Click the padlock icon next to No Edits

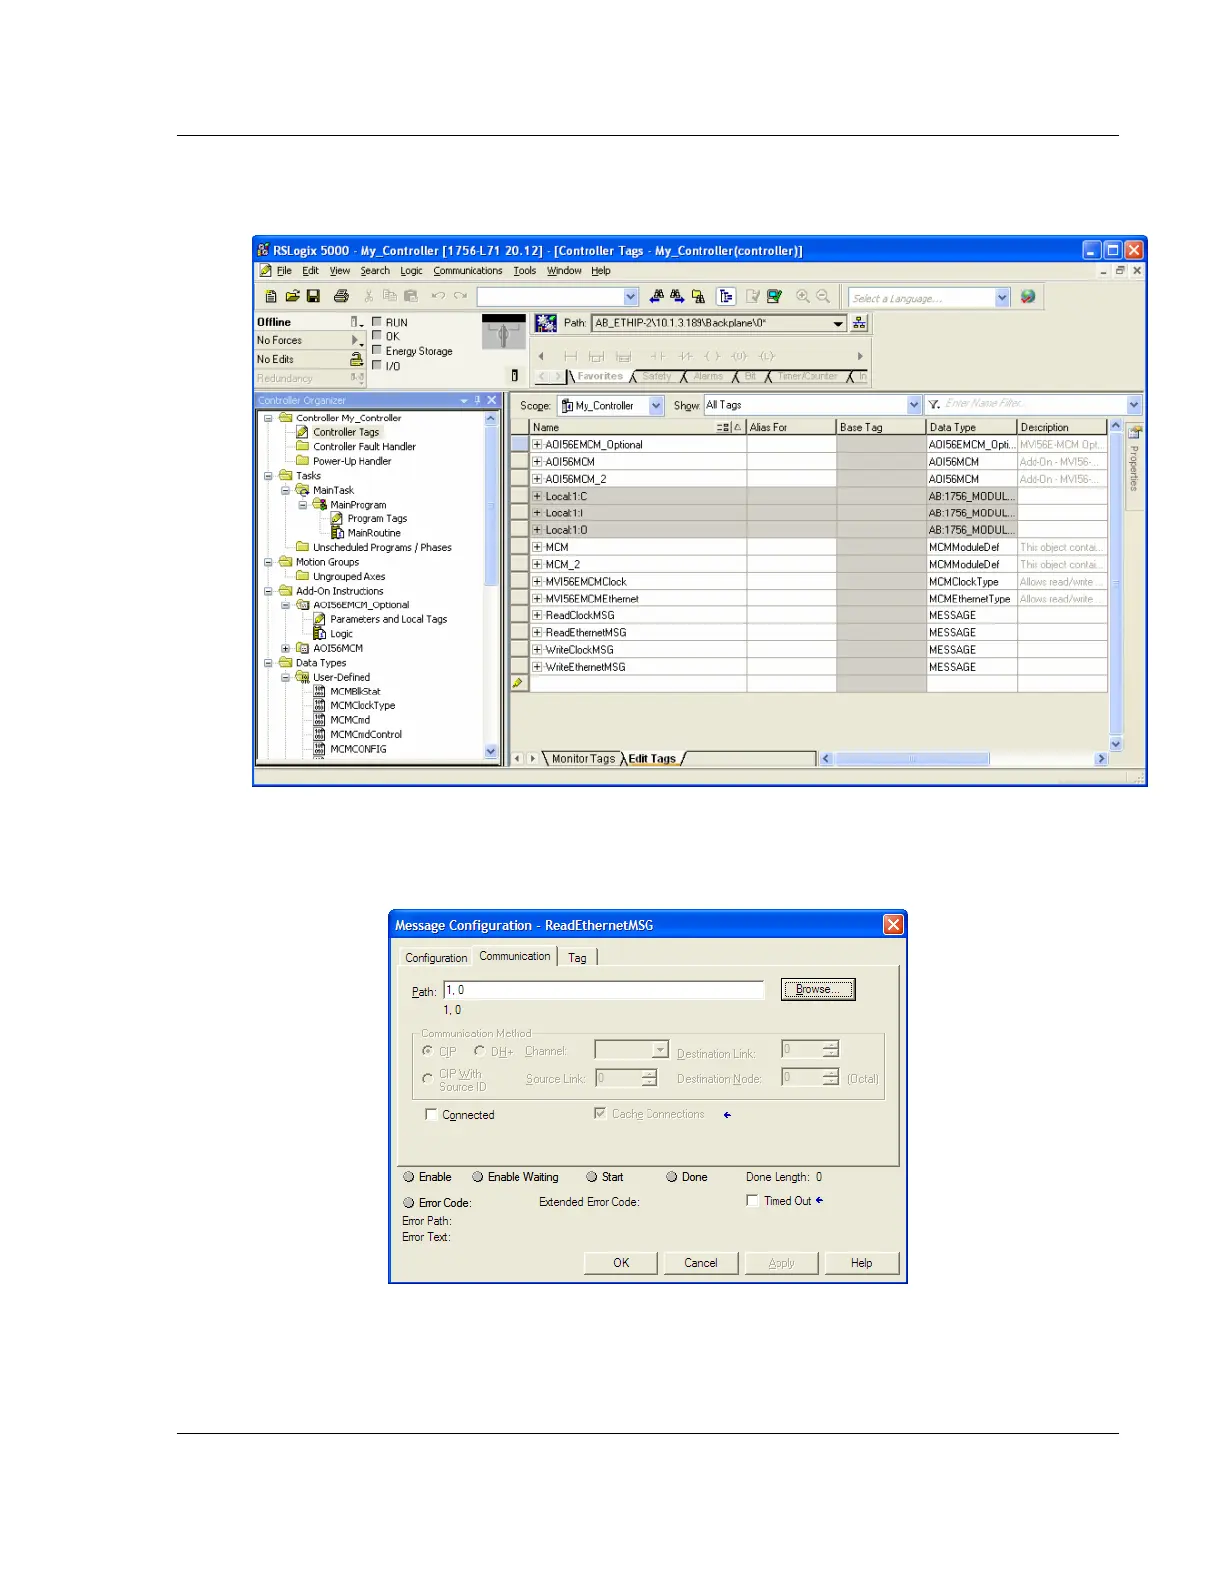[356, 359]
